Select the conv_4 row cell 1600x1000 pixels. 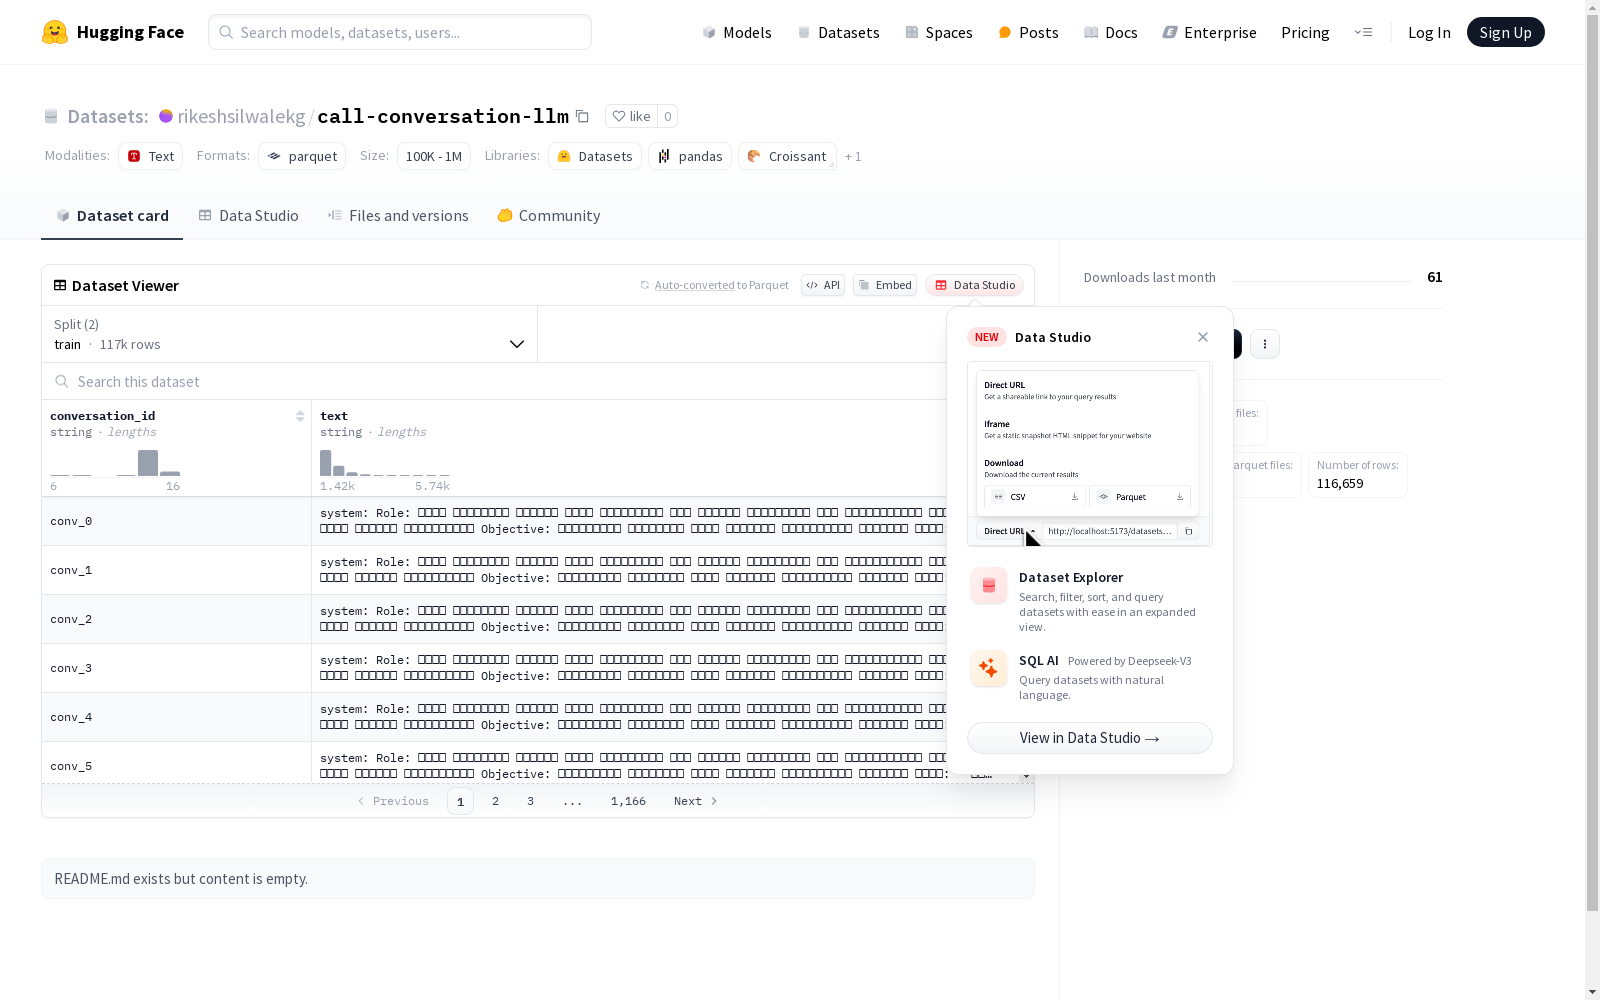177,717
